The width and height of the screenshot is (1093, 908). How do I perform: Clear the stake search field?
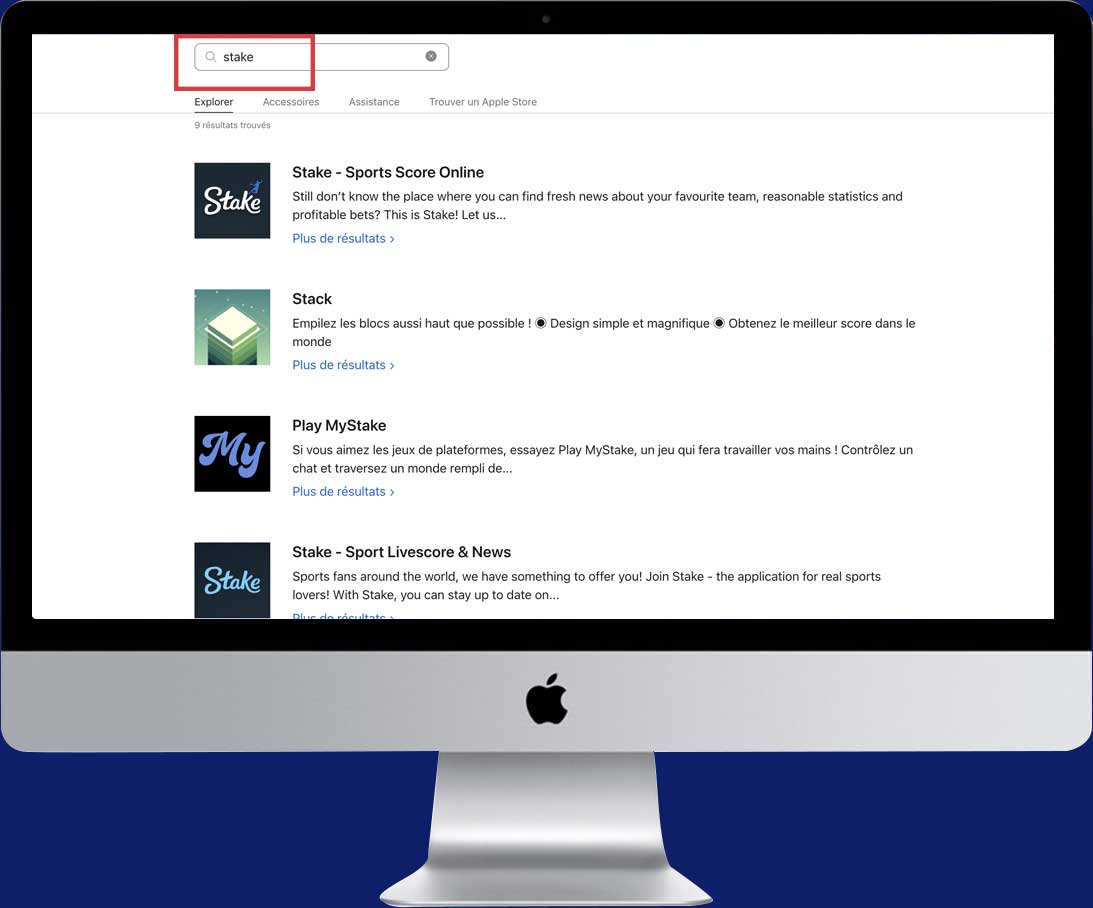431,56
